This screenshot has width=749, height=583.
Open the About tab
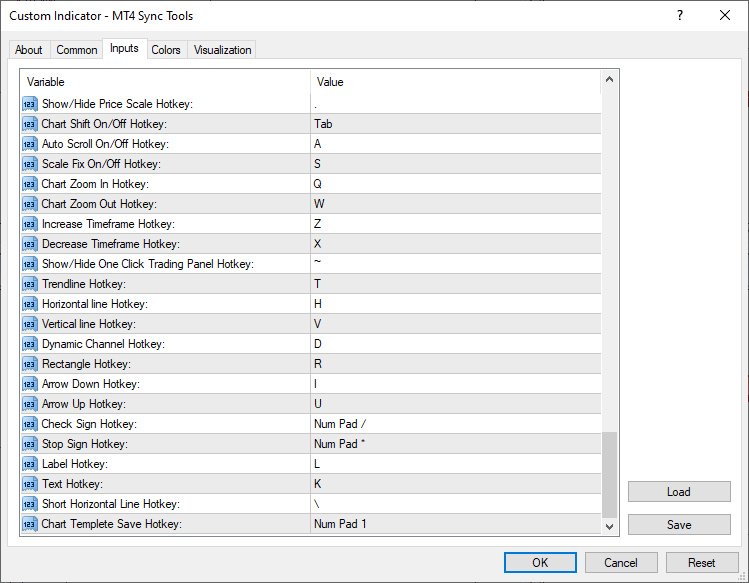29,50
